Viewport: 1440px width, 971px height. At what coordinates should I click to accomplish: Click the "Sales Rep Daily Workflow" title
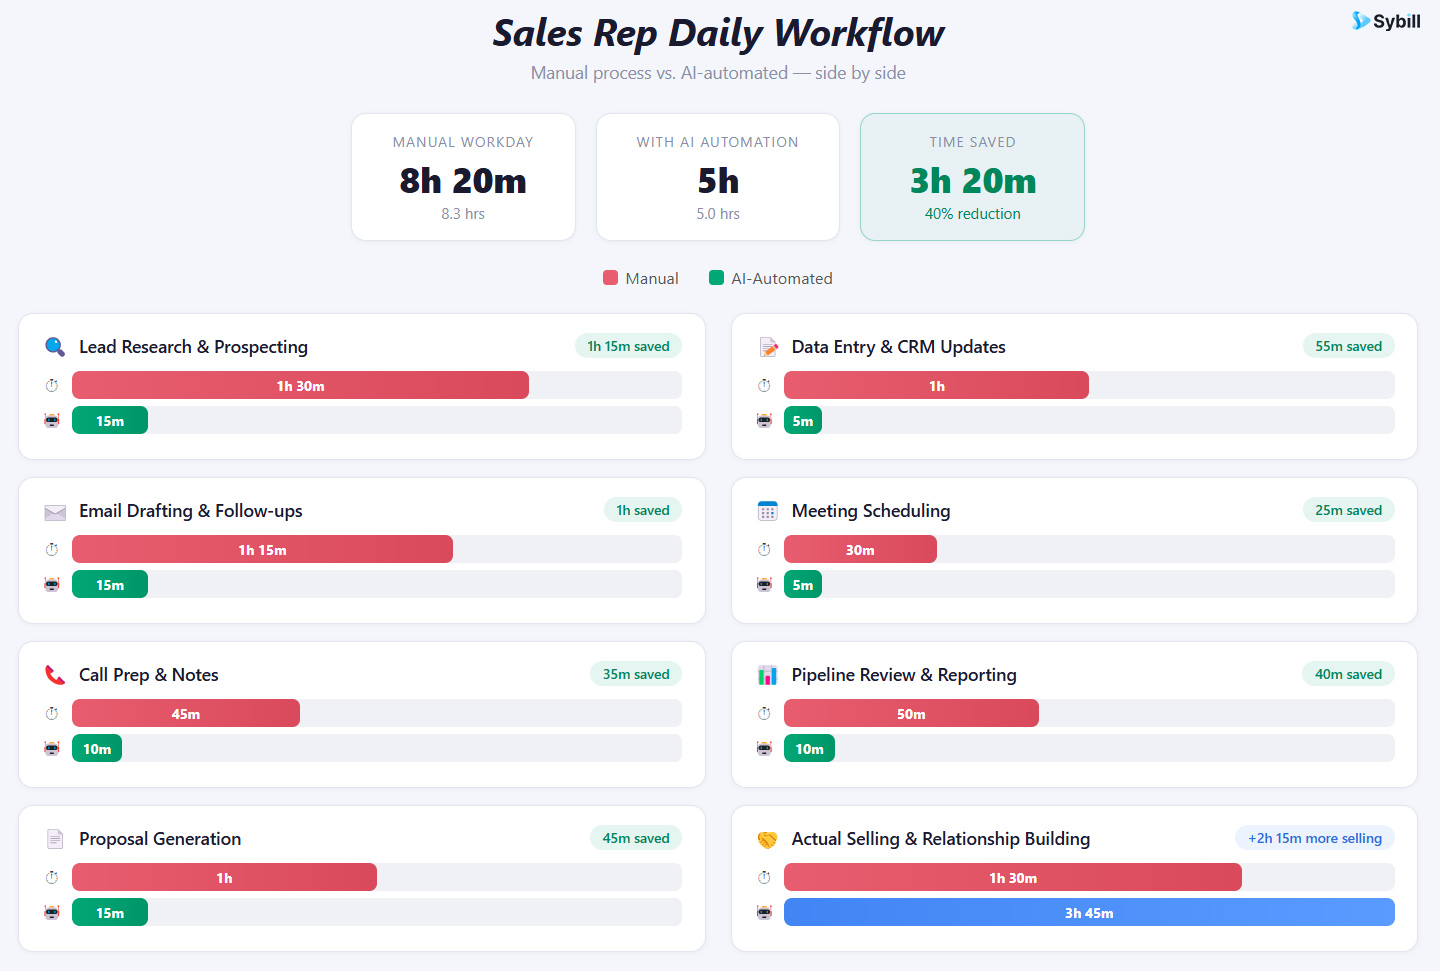[x=718, y=33]
